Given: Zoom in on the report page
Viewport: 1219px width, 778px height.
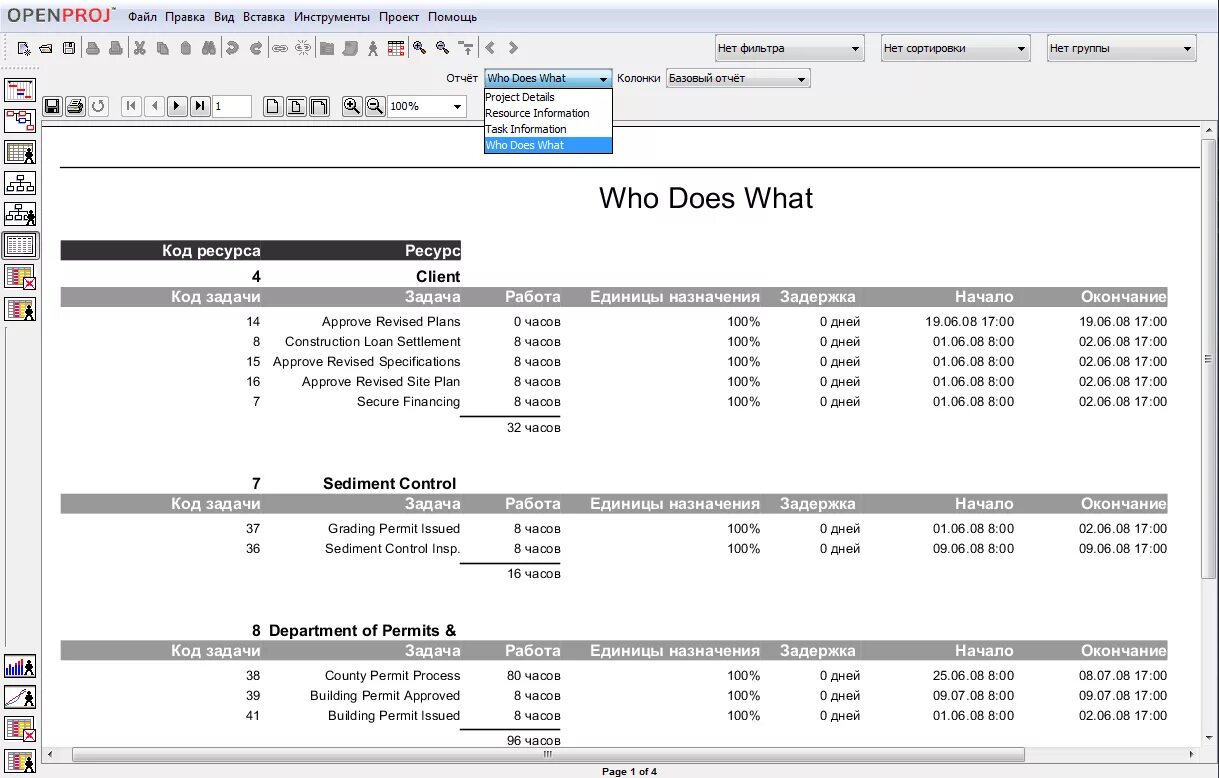Looking at the screenshot, I should (352, 105).
